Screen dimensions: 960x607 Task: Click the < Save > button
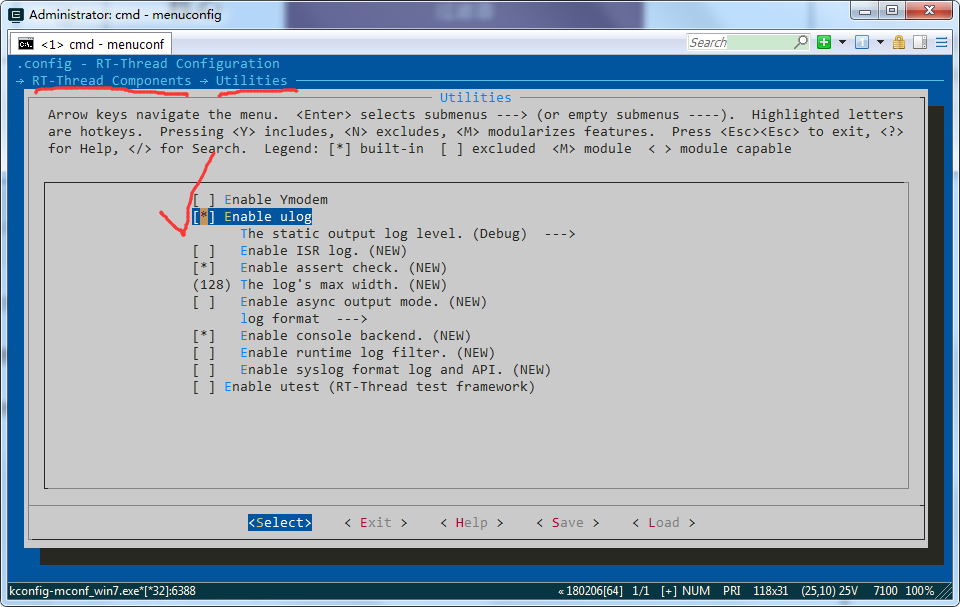point(568,522)
